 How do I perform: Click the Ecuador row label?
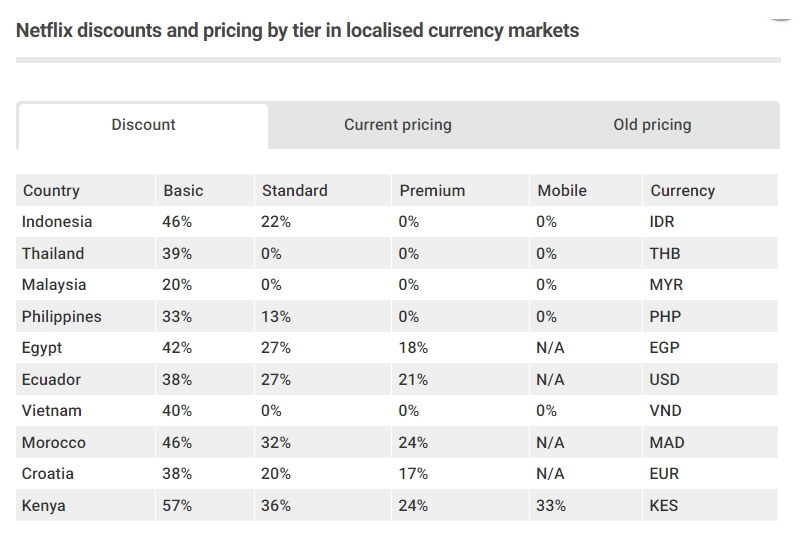point(51,380)
